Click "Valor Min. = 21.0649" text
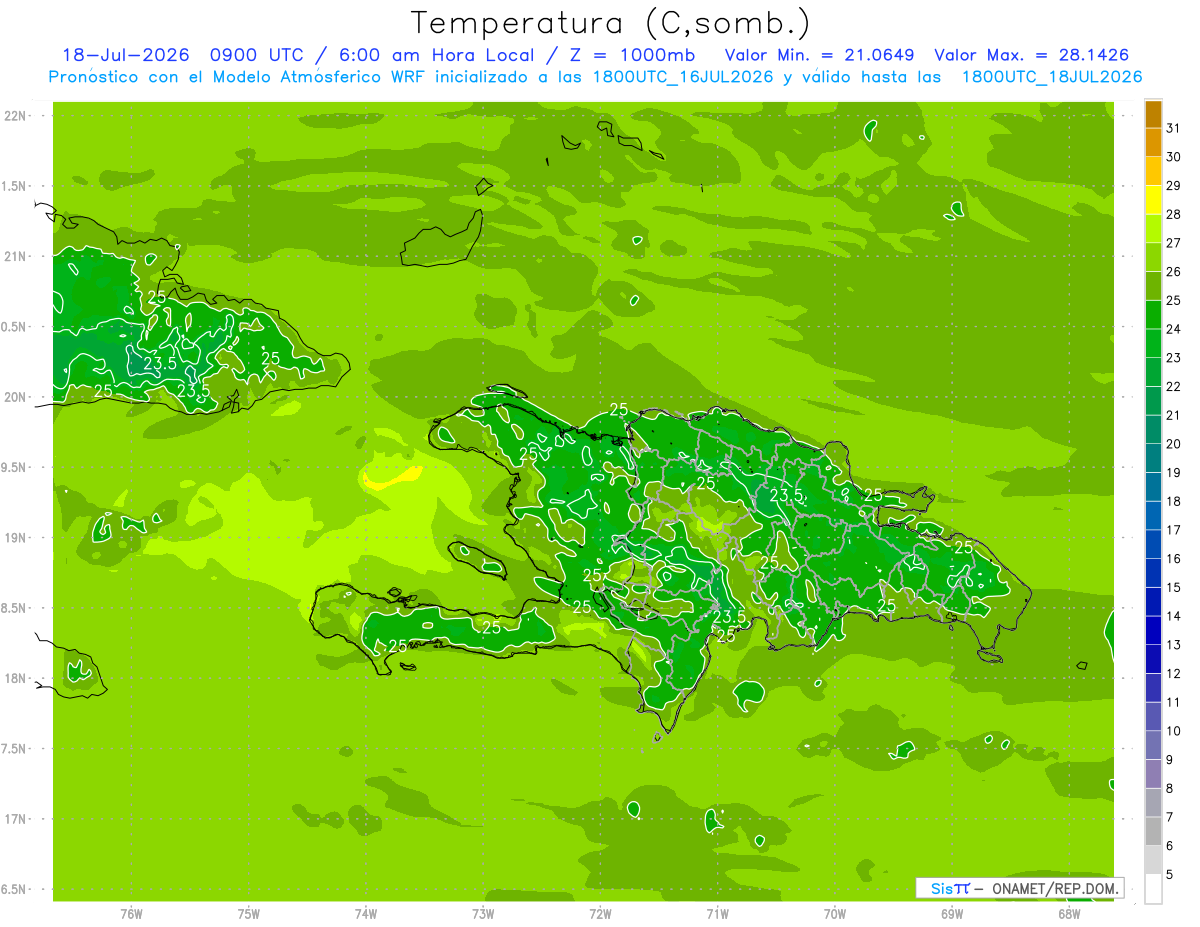Viewport: 1200px width, 927px height. coord(822,55)
